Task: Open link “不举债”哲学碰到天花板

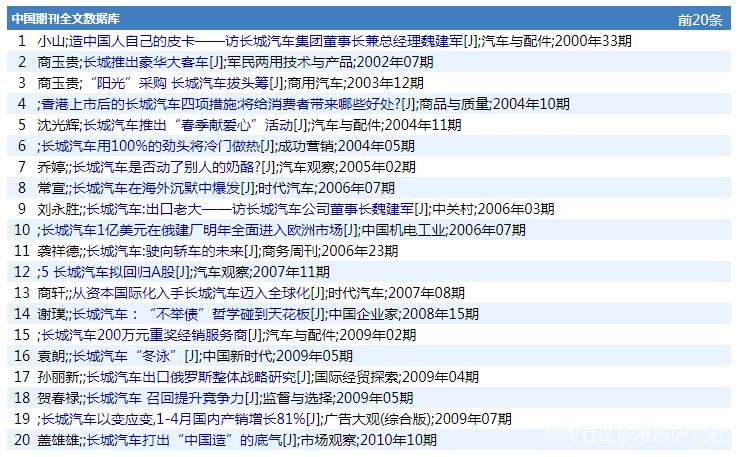Action: tap(191, 314)
